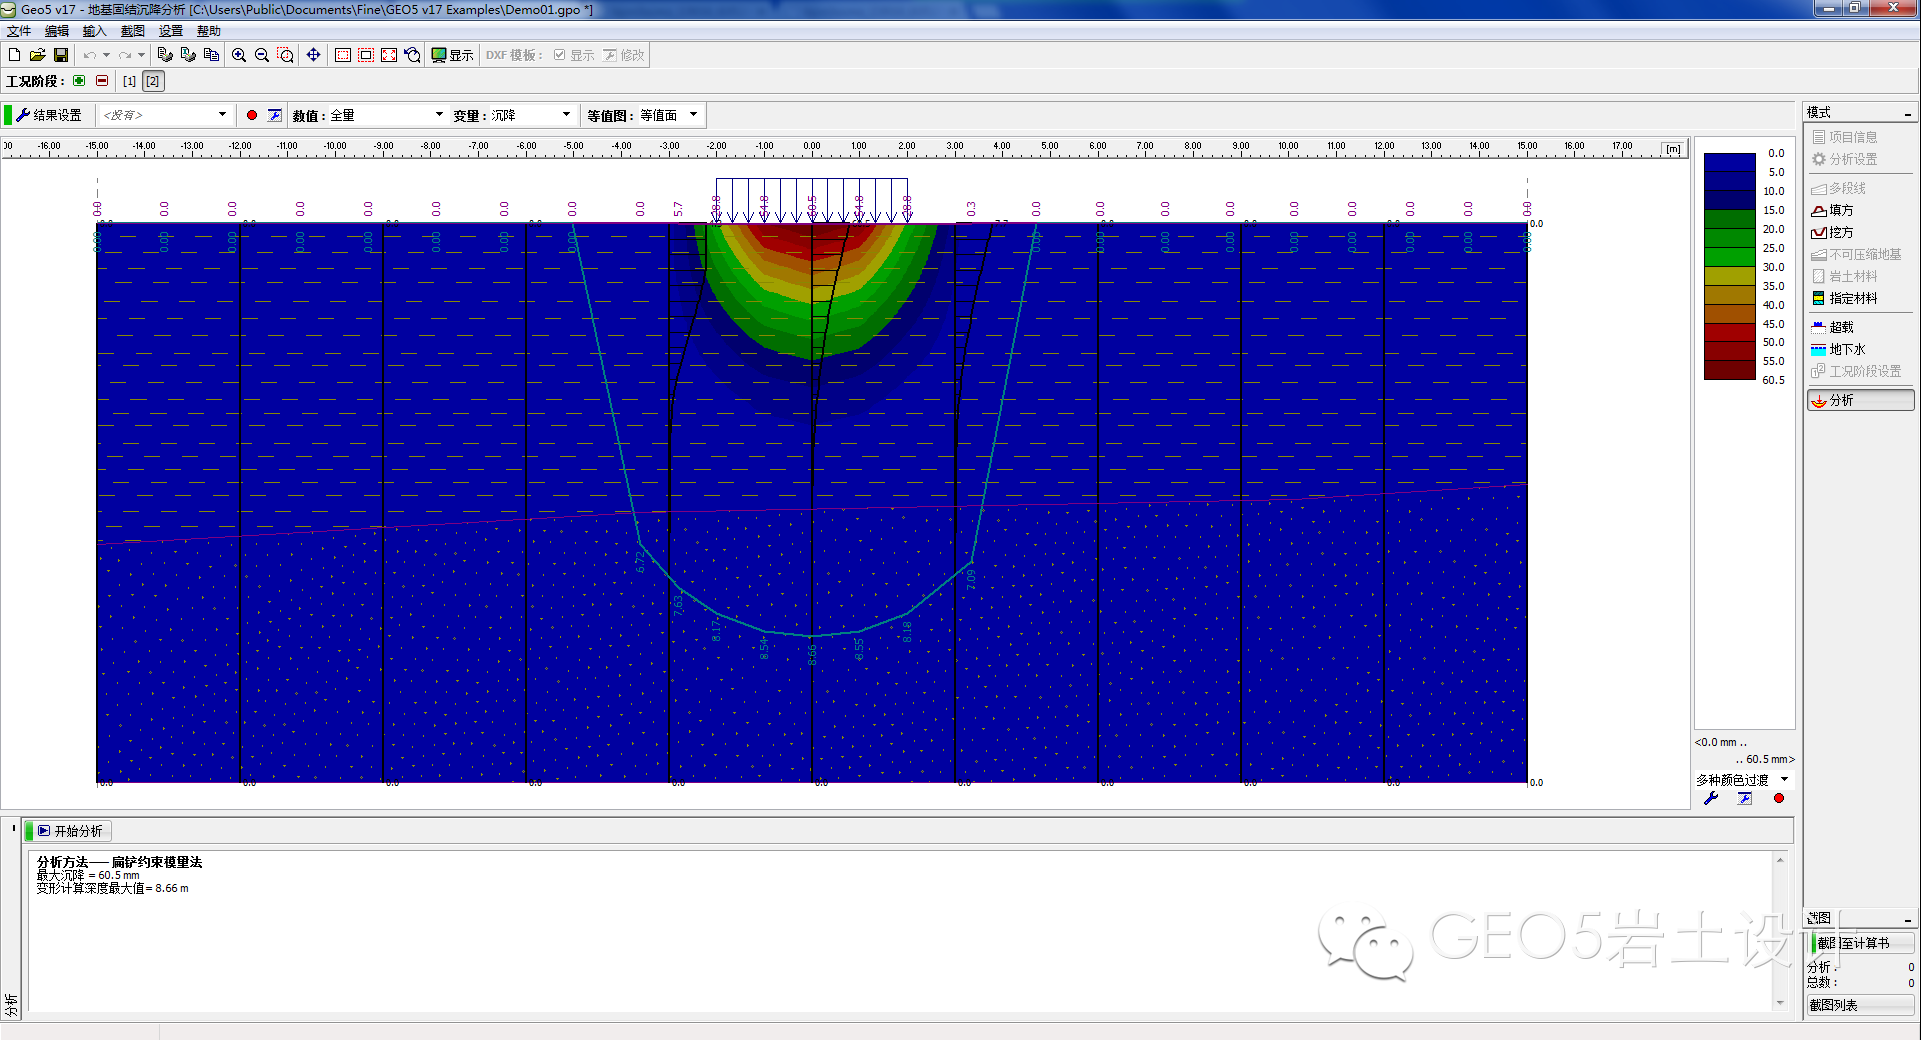Screen dimensions: 1921x1040
Task: Click the 结果设置 button
Action: coord(49,115)
